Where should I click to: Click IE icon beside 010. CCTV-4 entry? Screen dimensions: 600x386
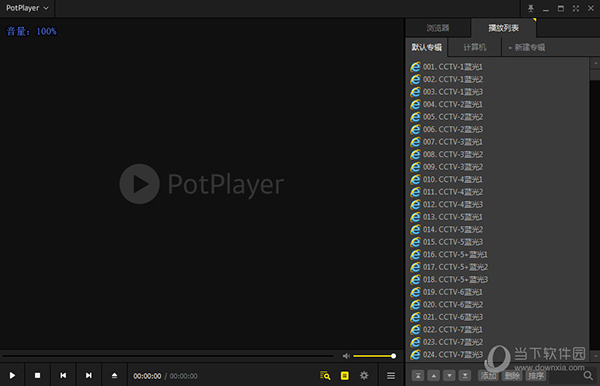pos(415,179)
